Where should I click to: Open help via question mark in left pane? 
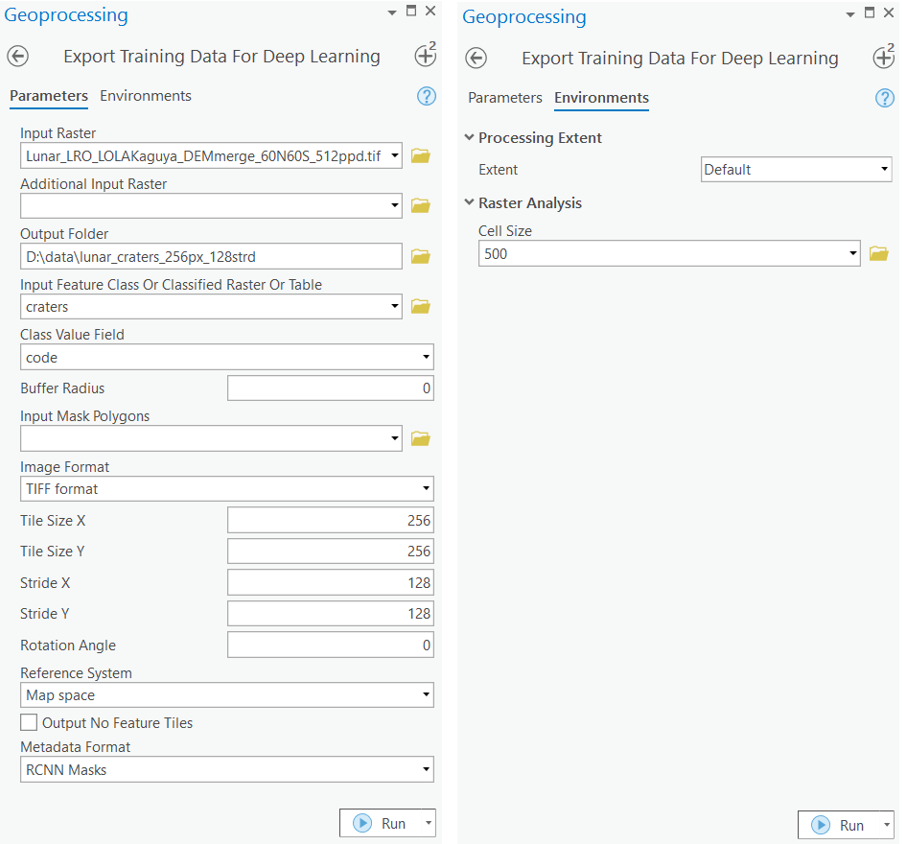tap(426, 96)
